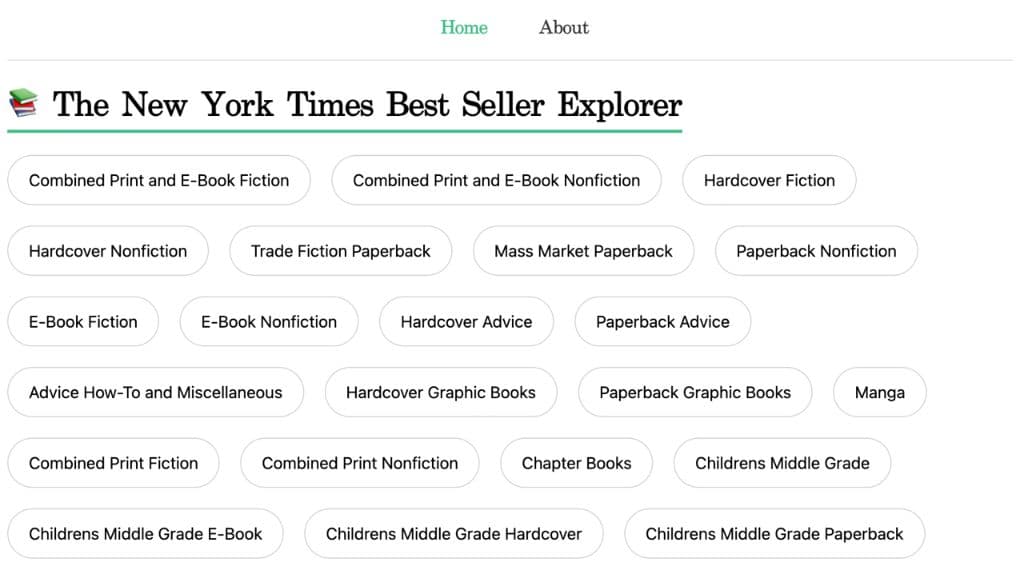Choose the E-Book Fiction list
The height and width of the screenshot is (570, 1024).
83,321
